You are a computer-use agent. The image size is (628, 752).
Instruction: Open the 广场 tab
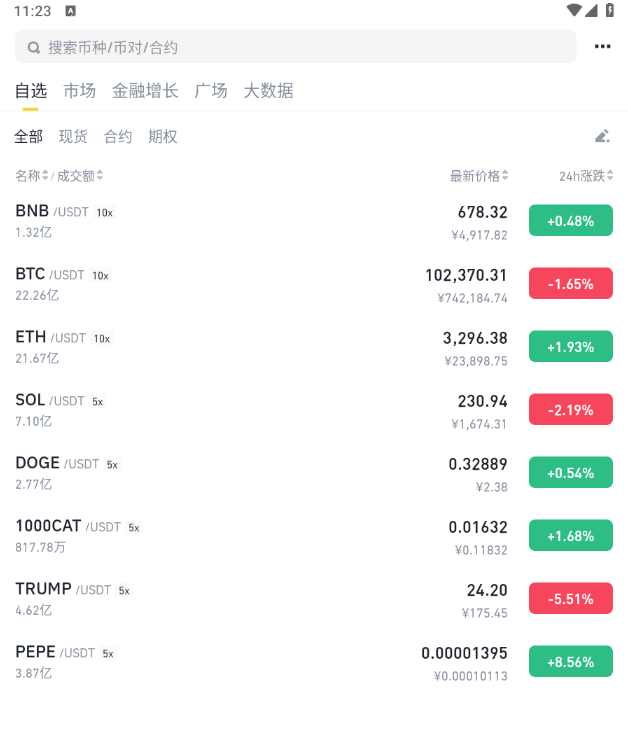pos(211,91)
